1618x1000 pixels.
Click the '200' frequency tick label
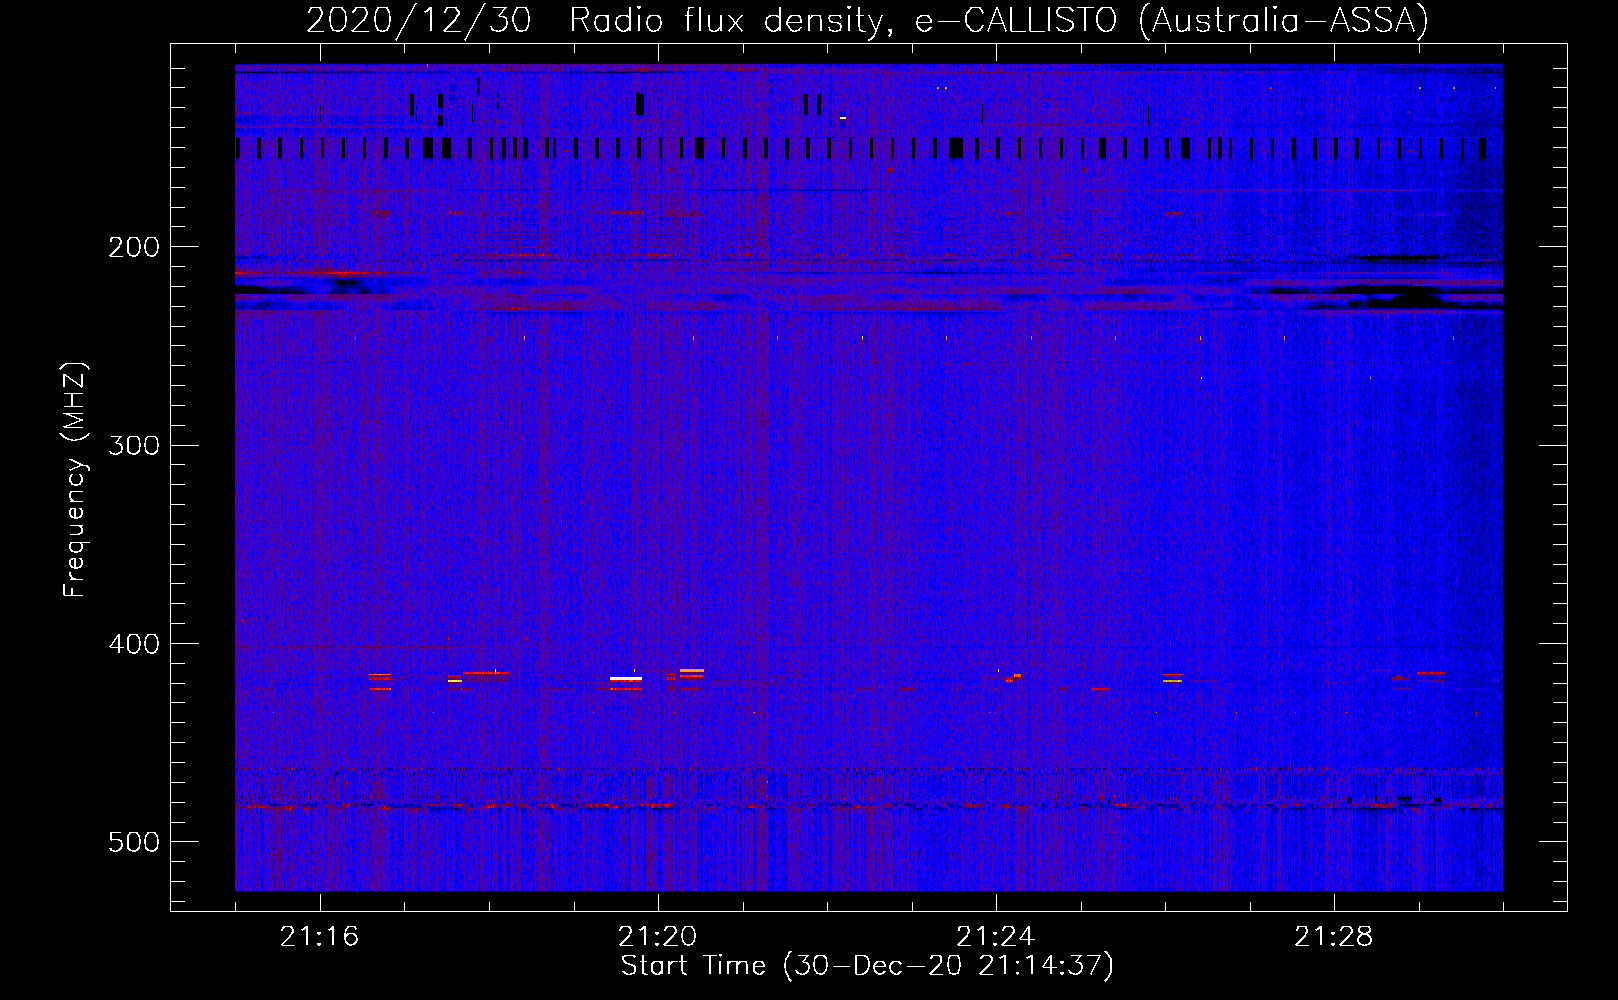click(x=134, y=247)
